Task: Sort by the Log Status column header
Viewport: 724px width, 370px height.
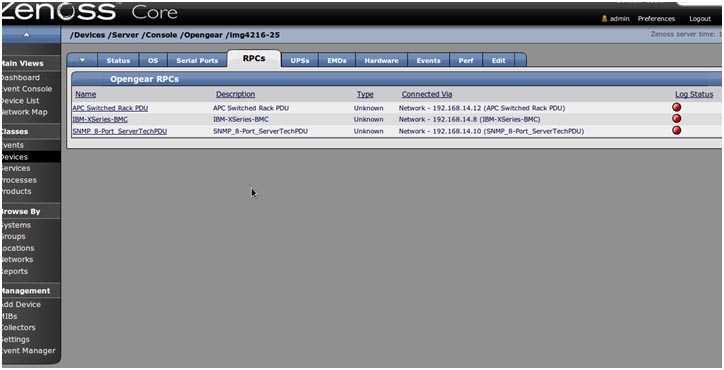Action: click(694, 94)
